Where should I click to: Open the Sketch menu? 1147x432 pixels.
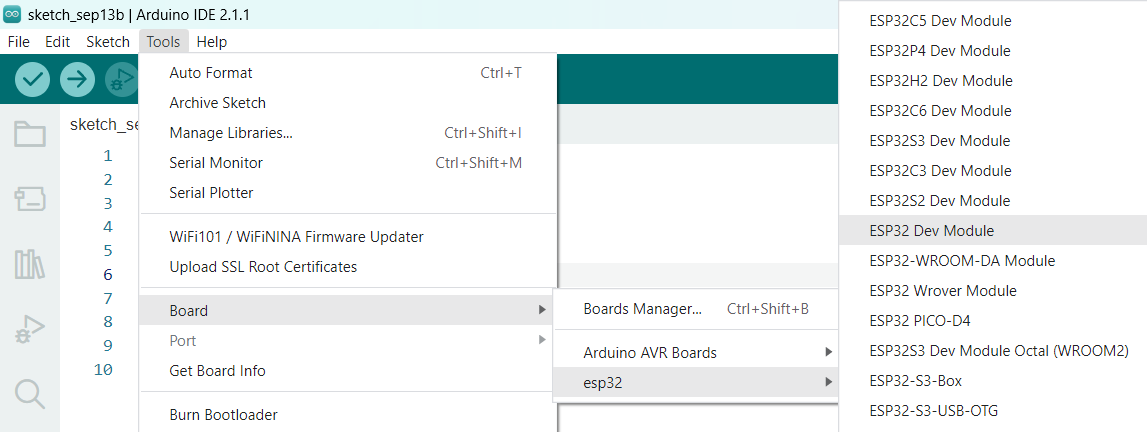(x=108, y=42)
